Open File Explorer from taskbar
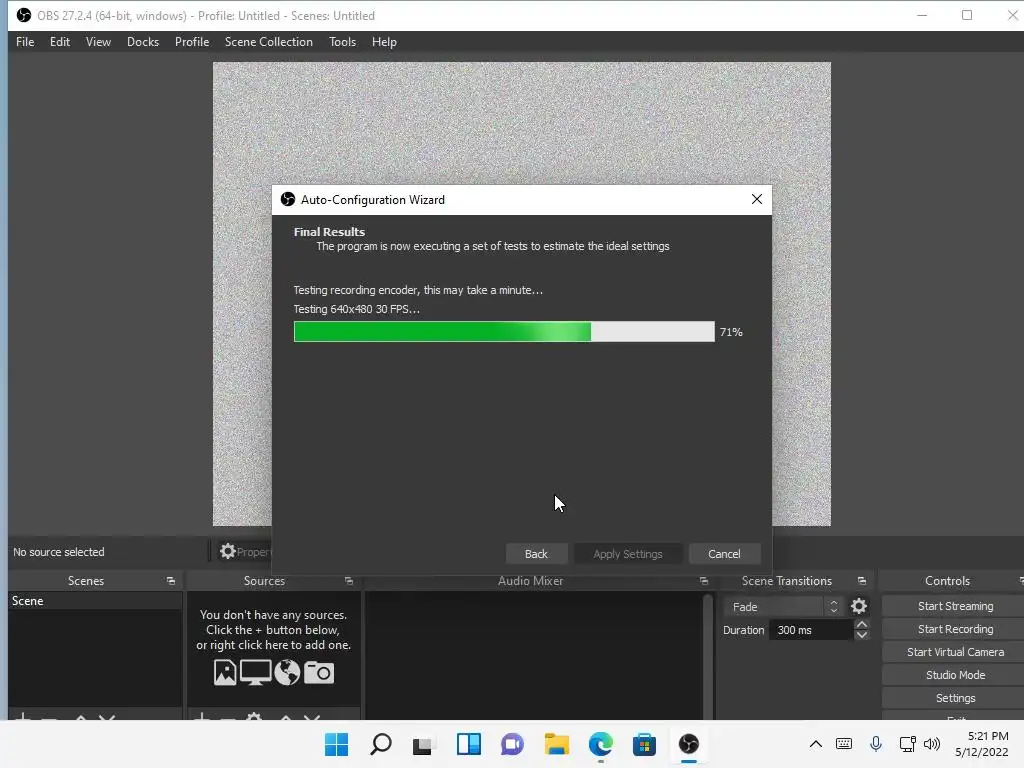 556,744
